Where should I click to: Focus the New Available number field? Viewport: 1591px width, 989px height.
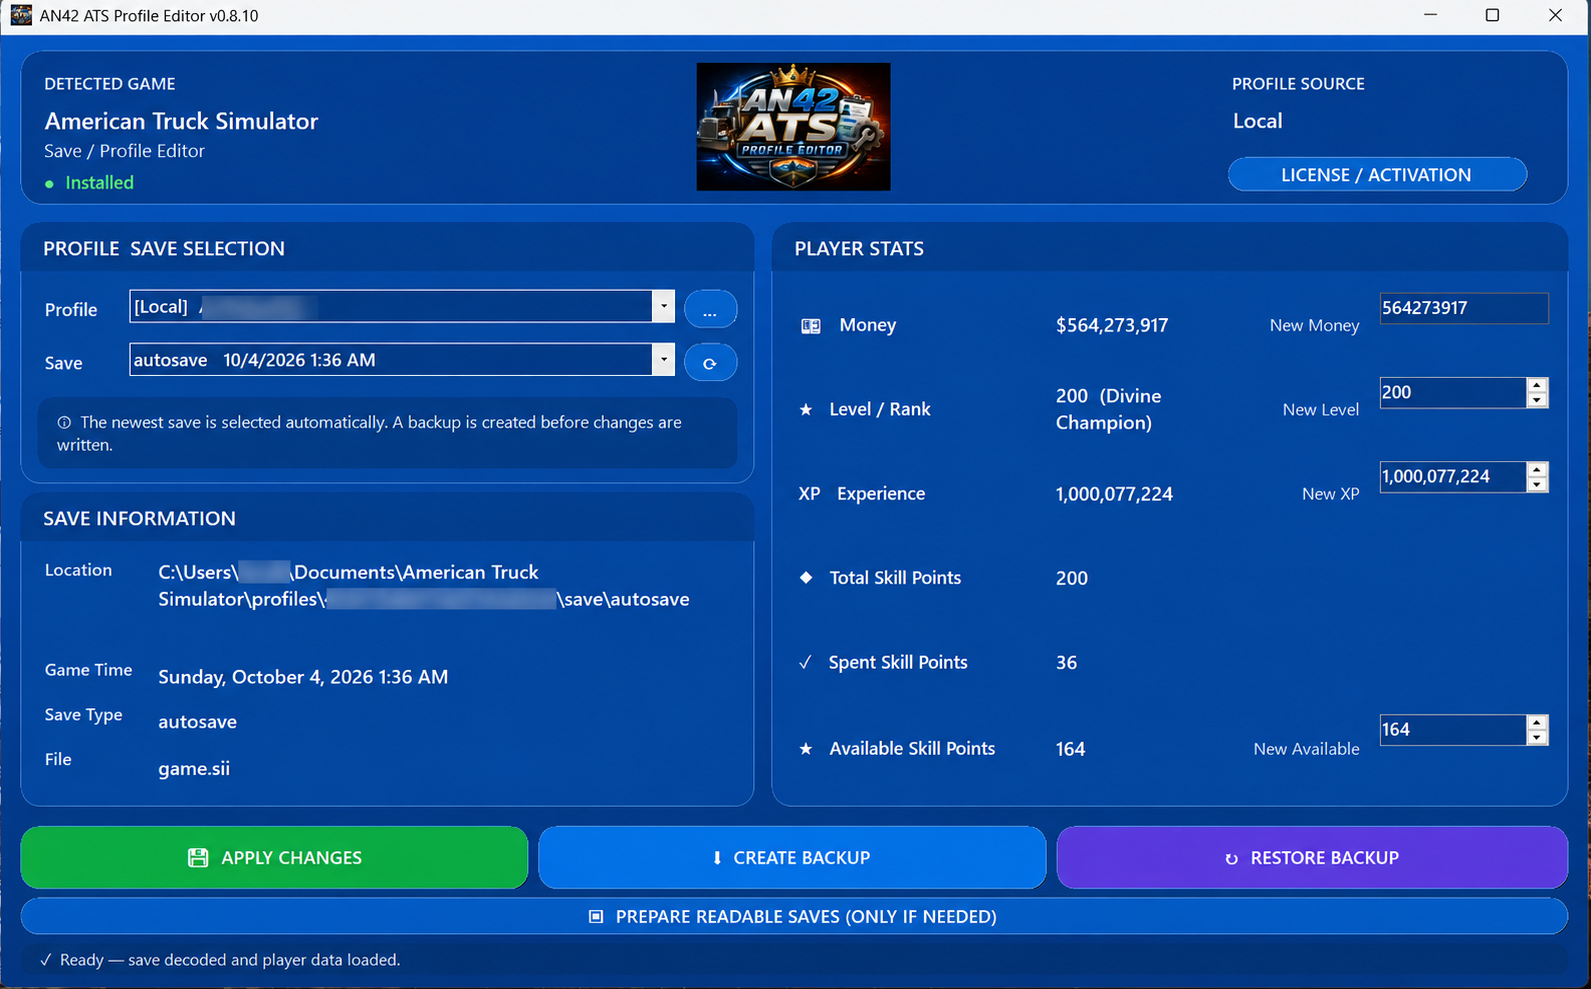[1453, 730]
